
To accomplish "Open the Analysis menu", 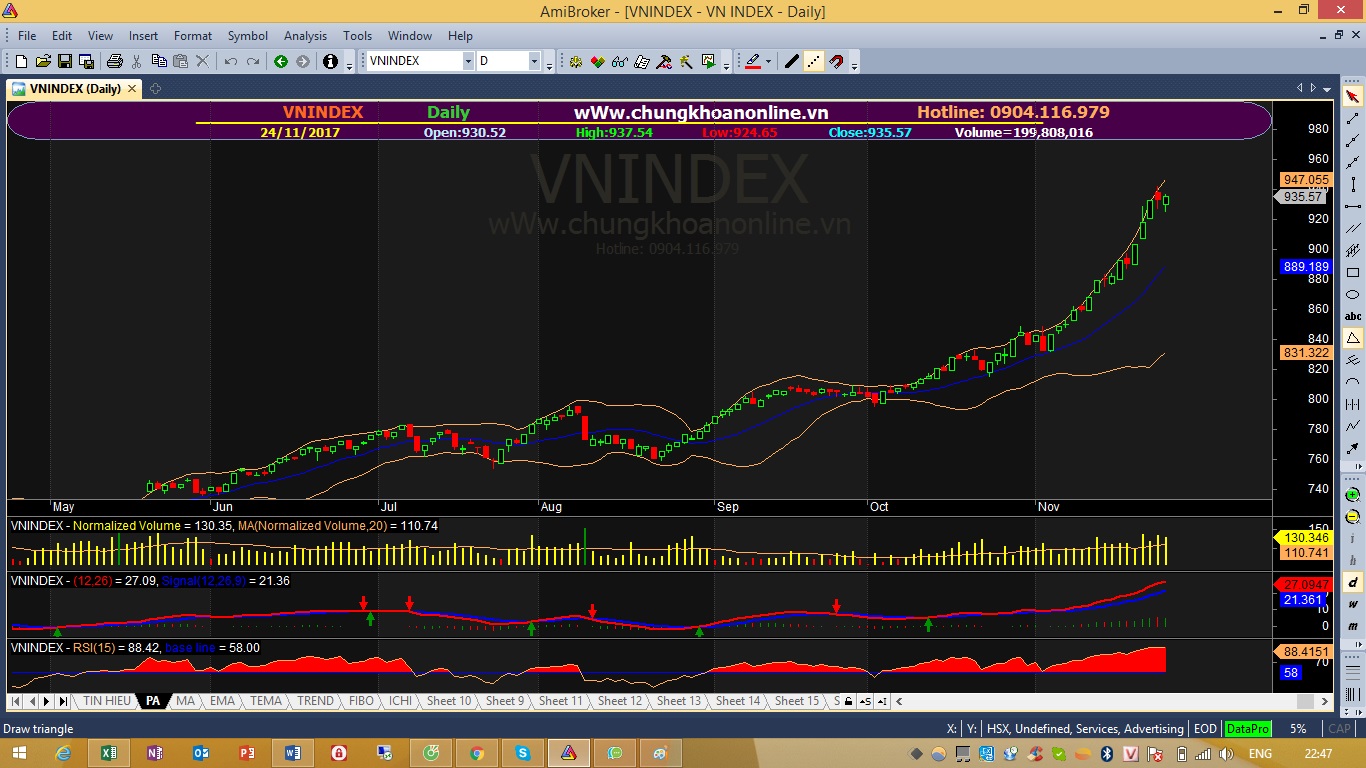I will 305,36.
